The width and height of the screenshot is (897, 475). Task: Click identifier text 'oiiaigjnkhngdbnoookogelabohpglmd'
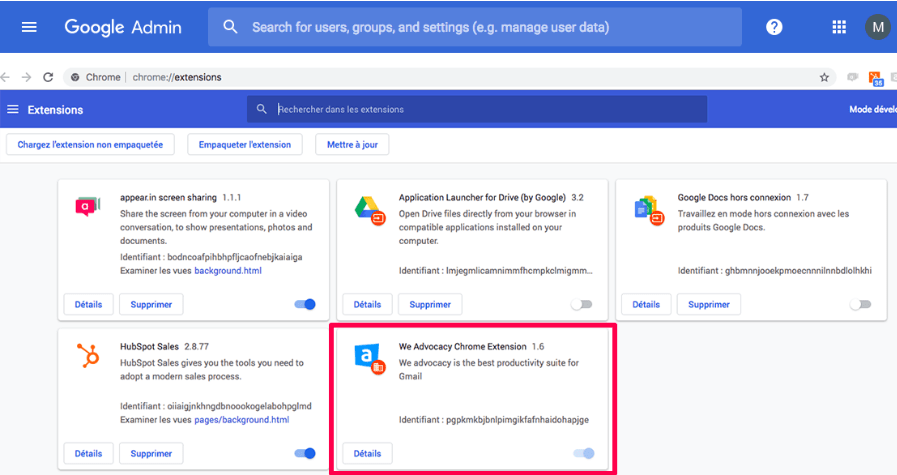click(x=239, y=406)
